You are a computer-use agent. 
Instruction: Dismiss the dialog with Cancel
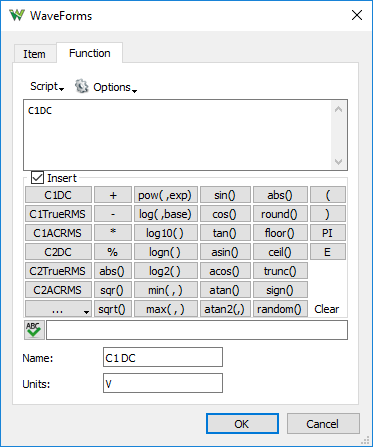pyautogui.click(x=323, y=424)
